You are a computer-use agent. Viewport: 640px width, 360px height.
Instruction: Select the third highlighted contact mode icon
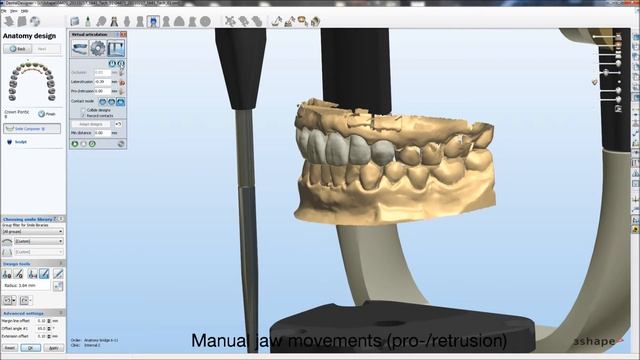(120, 102)
